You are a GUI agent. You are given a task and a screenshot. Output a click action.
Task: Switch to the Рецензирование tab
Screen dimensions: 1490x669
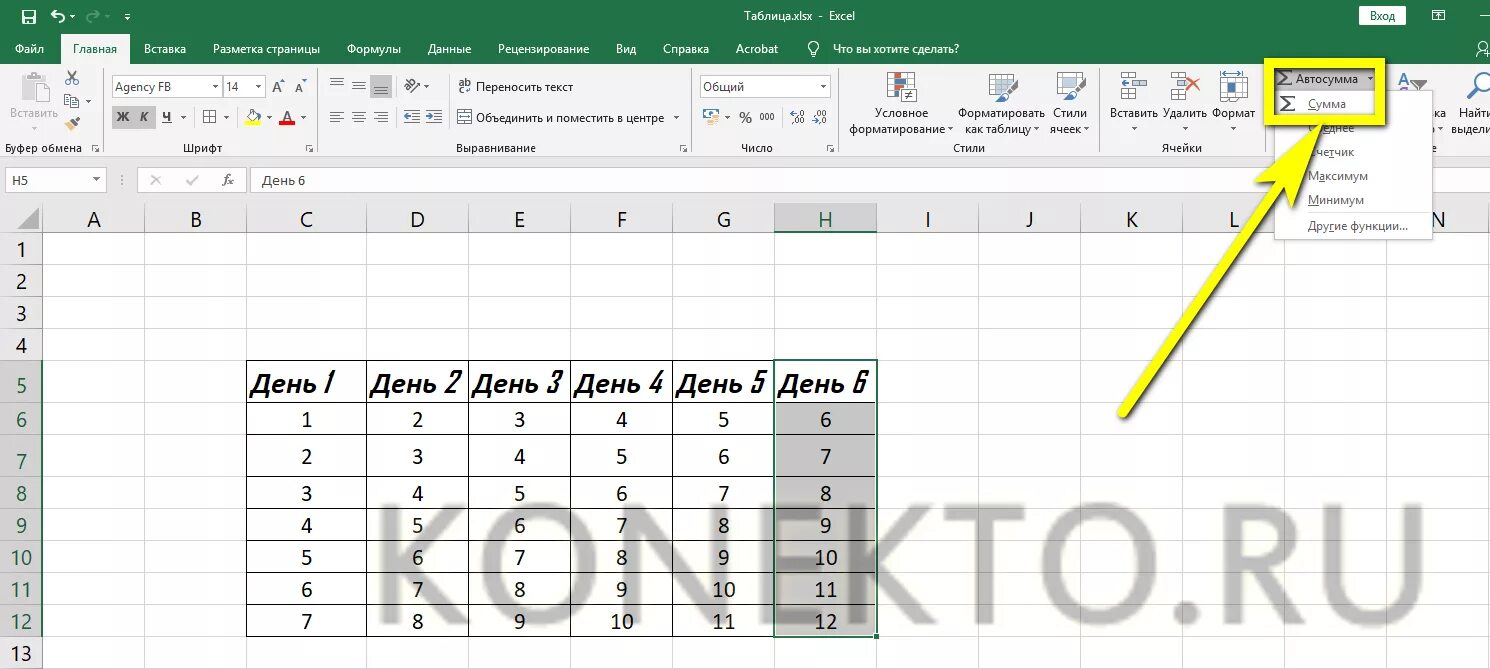pyautogui.click(x=545, y=48)
